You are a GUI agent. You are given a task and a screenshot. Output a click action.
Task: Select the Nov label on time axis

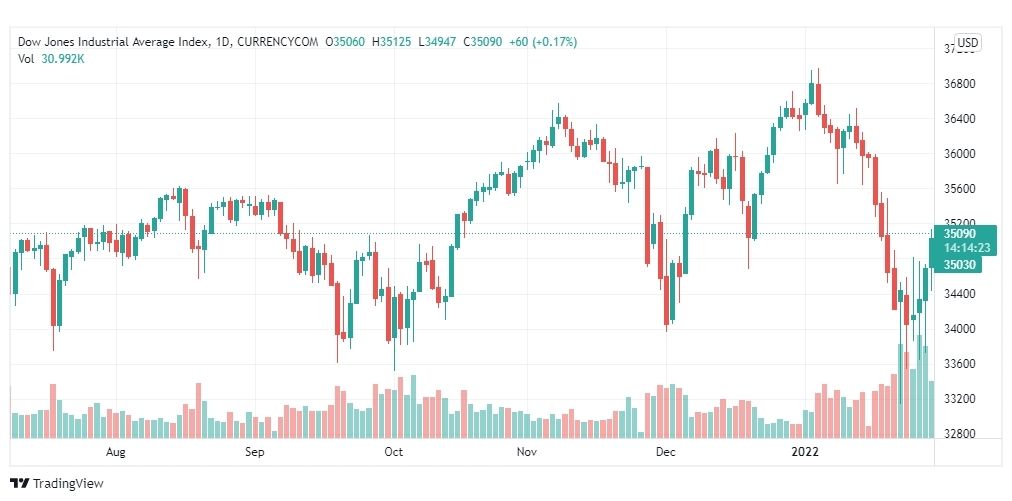point(527,452)
